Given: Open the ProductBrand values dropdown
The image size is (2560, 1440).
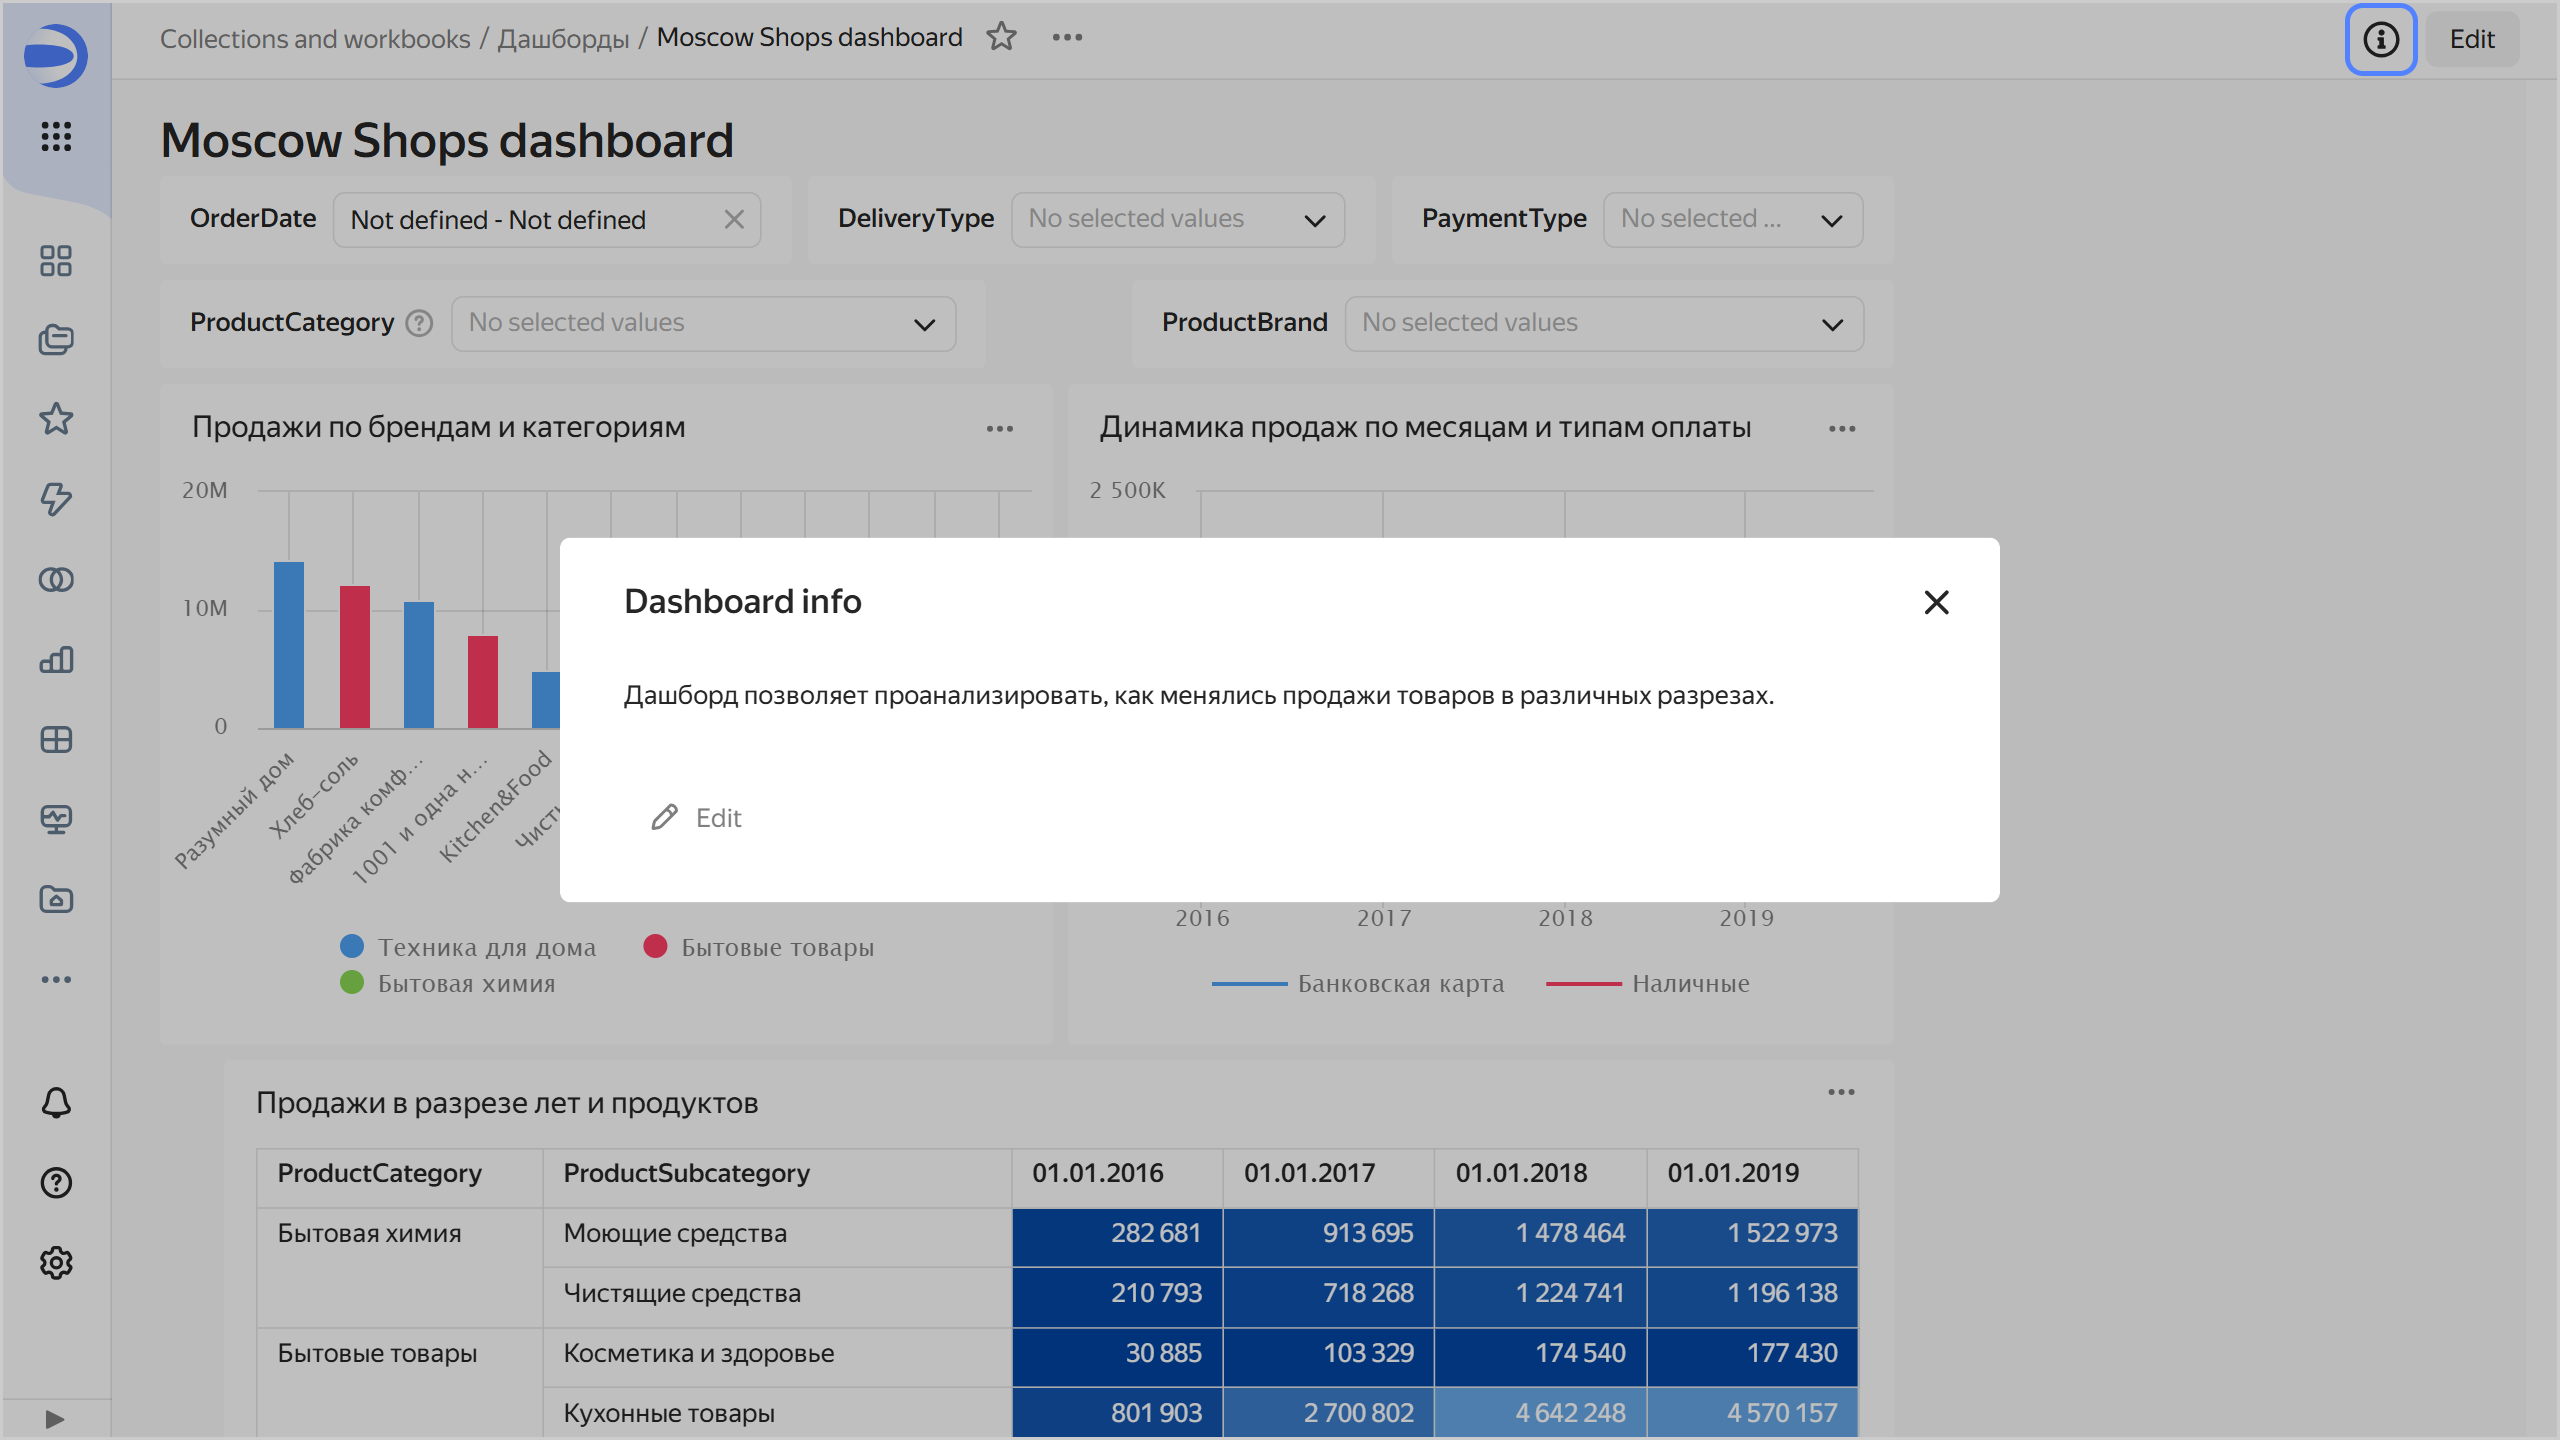Looking at the screenshot, I should (x=1603, y=323).
